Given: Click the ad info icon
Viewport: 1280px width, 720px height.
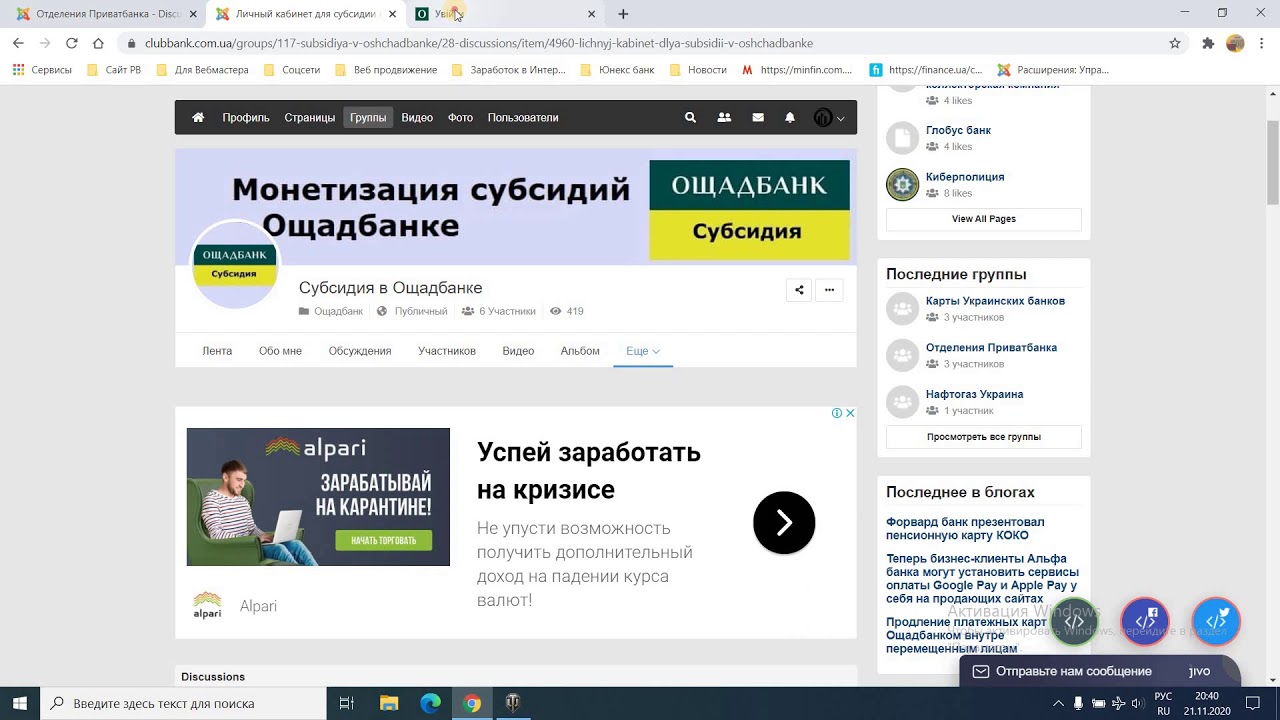Looking at the screenshot, I should tap(837, 413).
